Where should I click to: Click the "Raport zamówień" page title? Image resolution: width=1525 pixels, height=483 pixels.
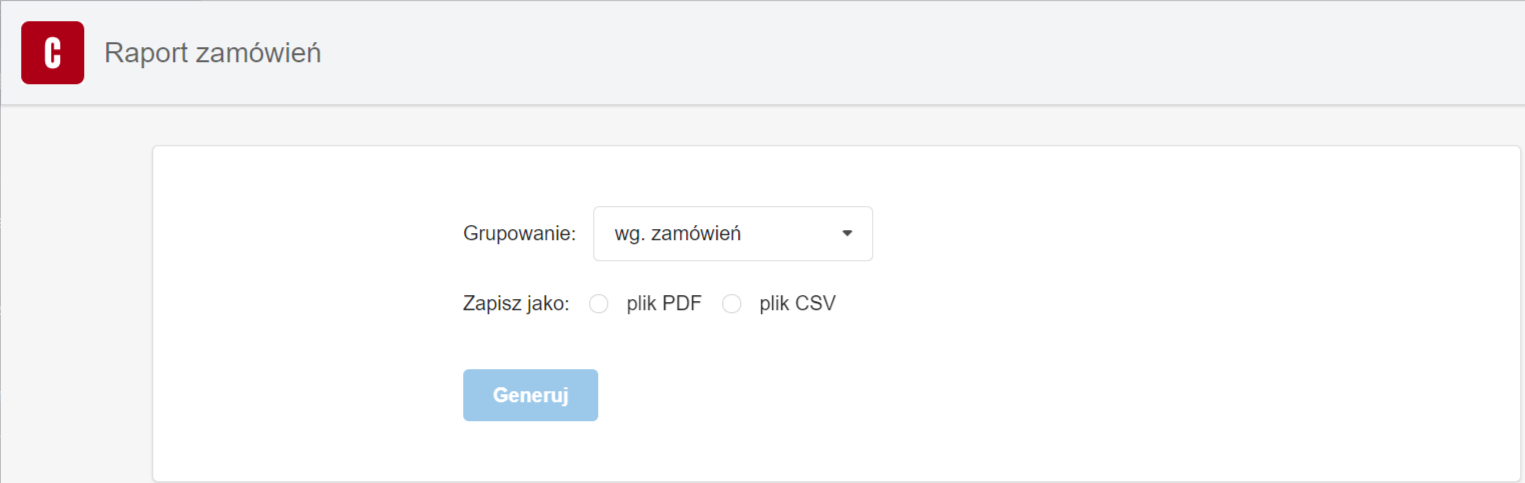click(x=212, y=53)
